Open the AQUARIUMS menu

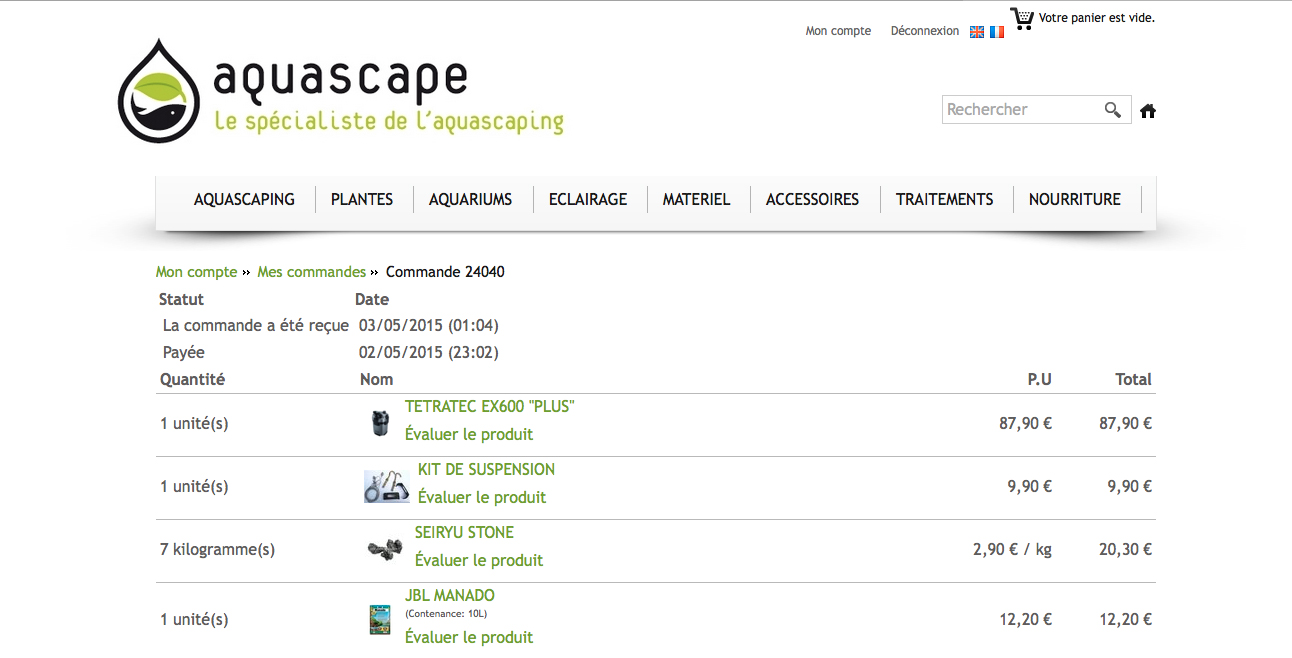(x=470, y=199)
